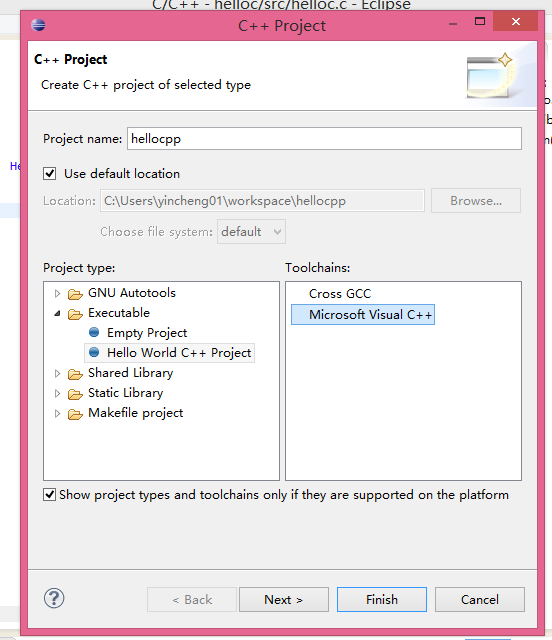Viewport: 552px width, 640px height.
Task: Click the Executable folder icon
Action: tap(75, 313)
